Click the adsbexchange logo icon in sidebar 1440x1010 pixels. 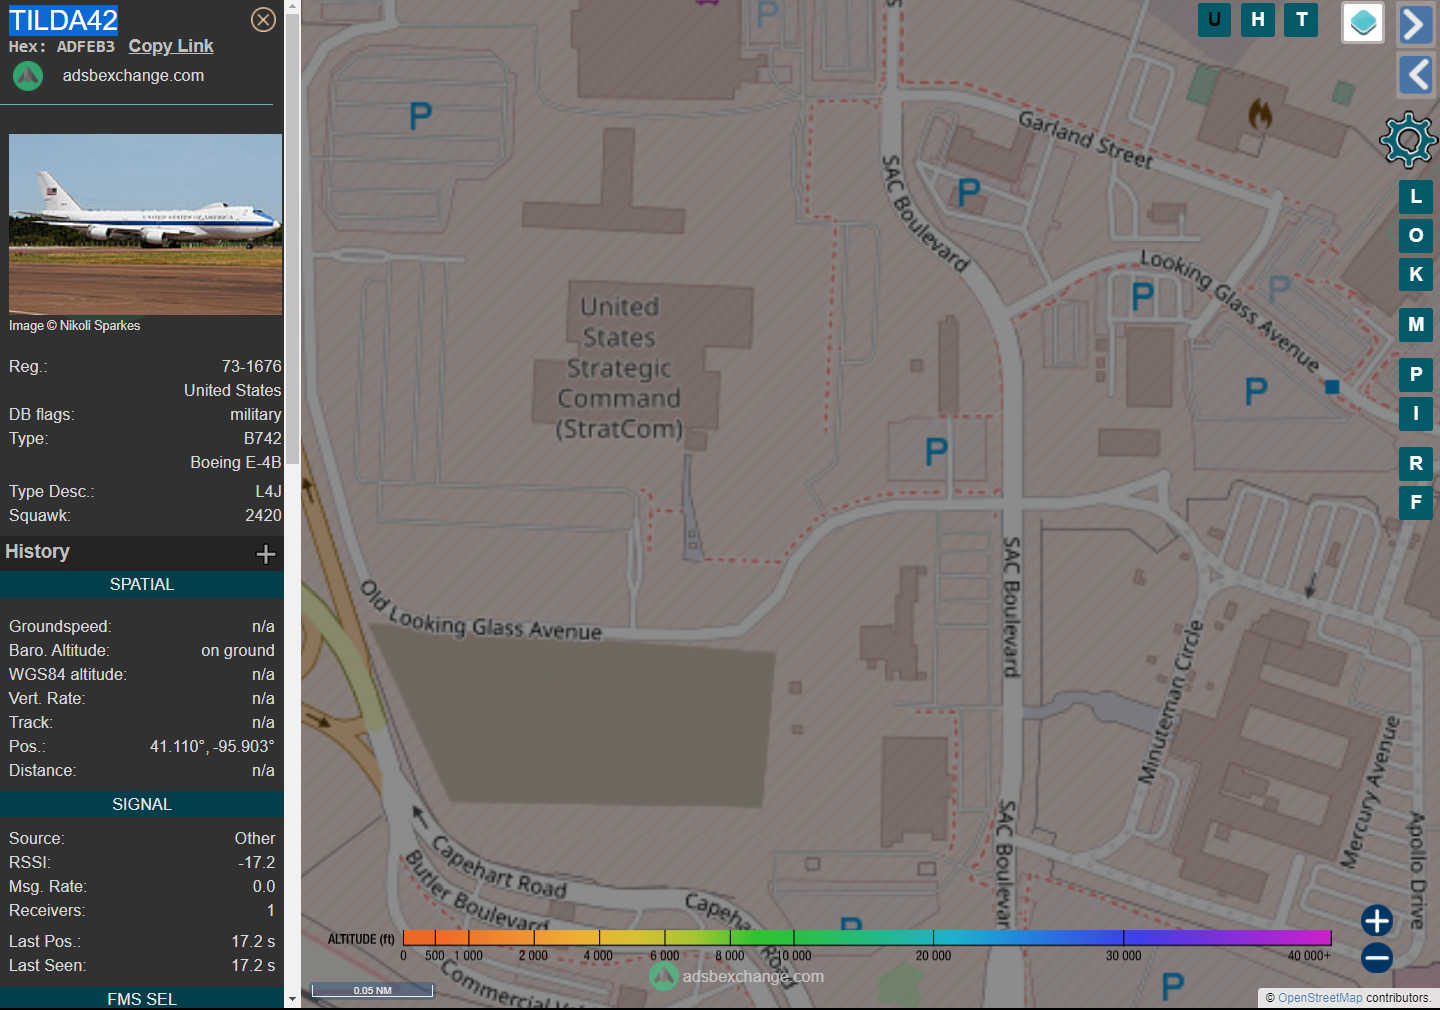tap(28, 76)
